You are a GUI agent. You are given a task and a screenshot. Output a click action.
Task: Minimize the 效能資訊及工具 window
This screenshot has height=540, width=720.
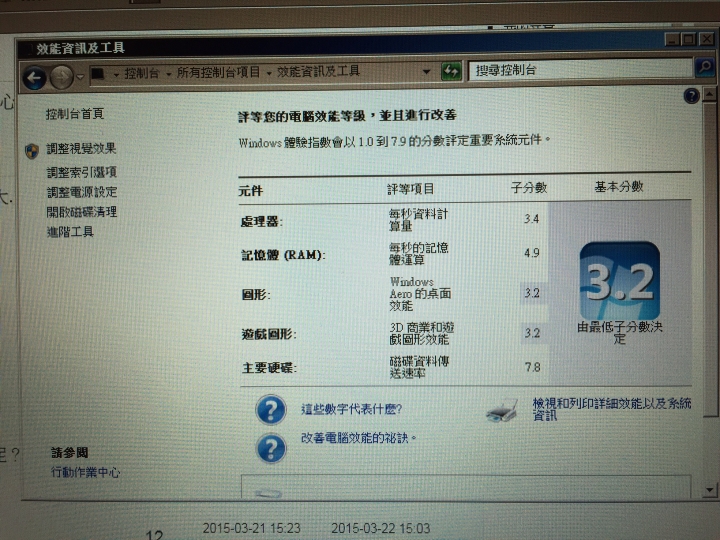pos(672,40)
